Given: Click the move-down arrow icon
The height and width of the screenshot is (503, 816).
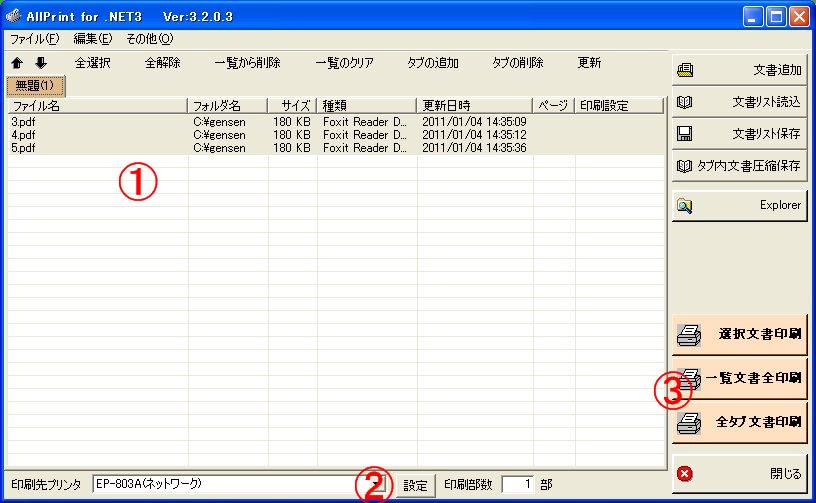Looking at the screenshot, I should click(x=41, y=63).
